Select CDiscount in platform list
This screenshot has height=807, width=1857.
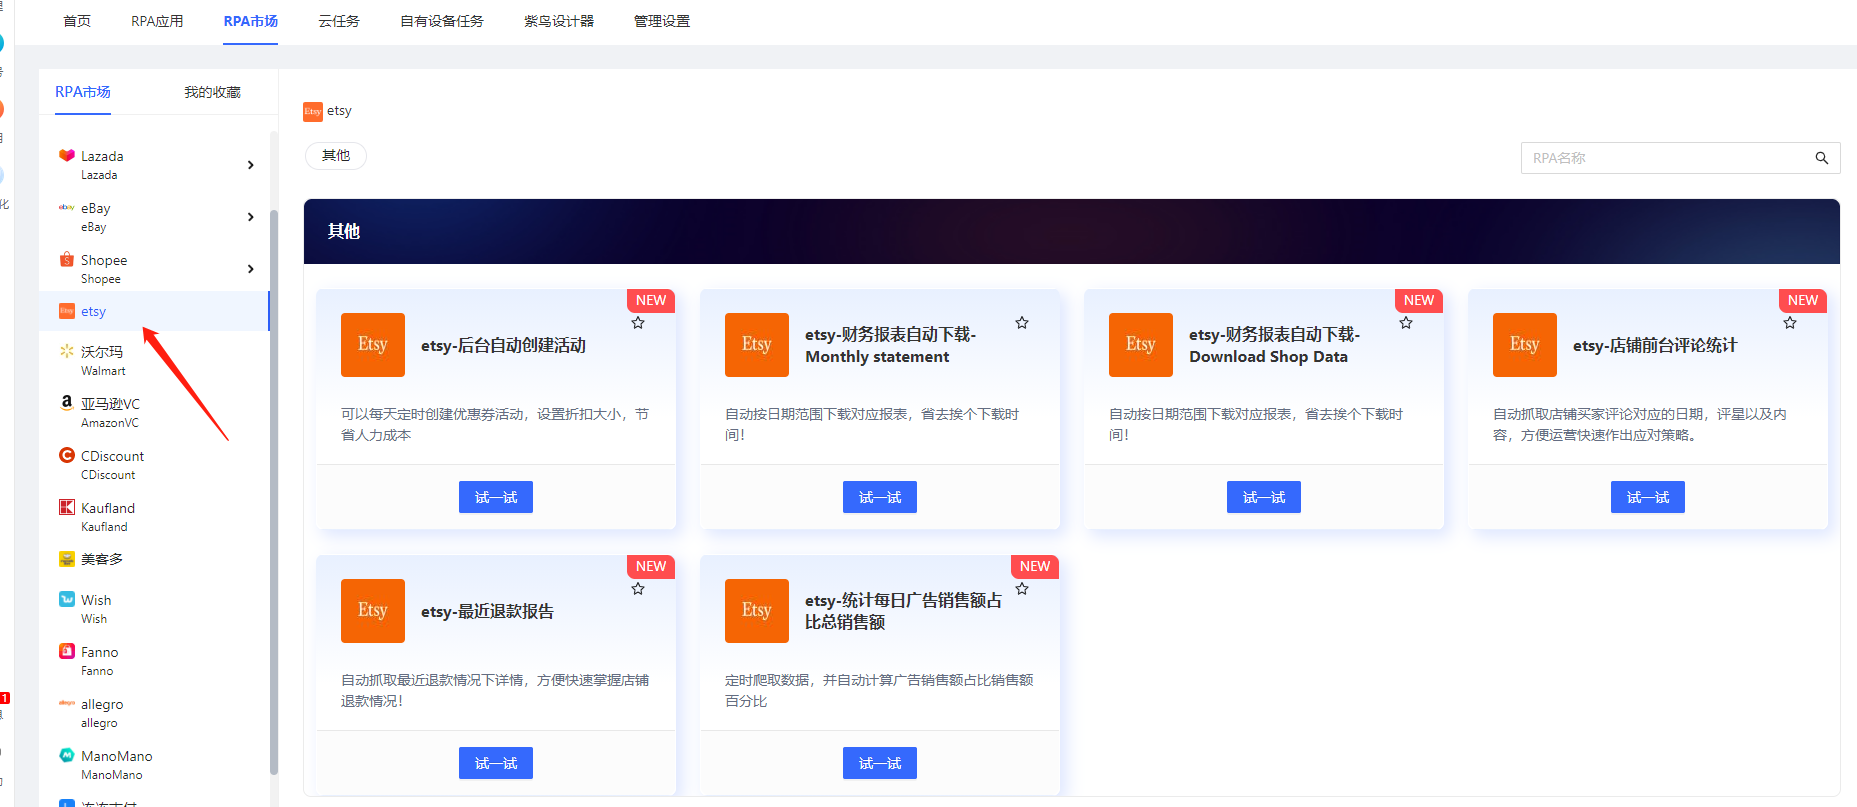coord(154,465)
